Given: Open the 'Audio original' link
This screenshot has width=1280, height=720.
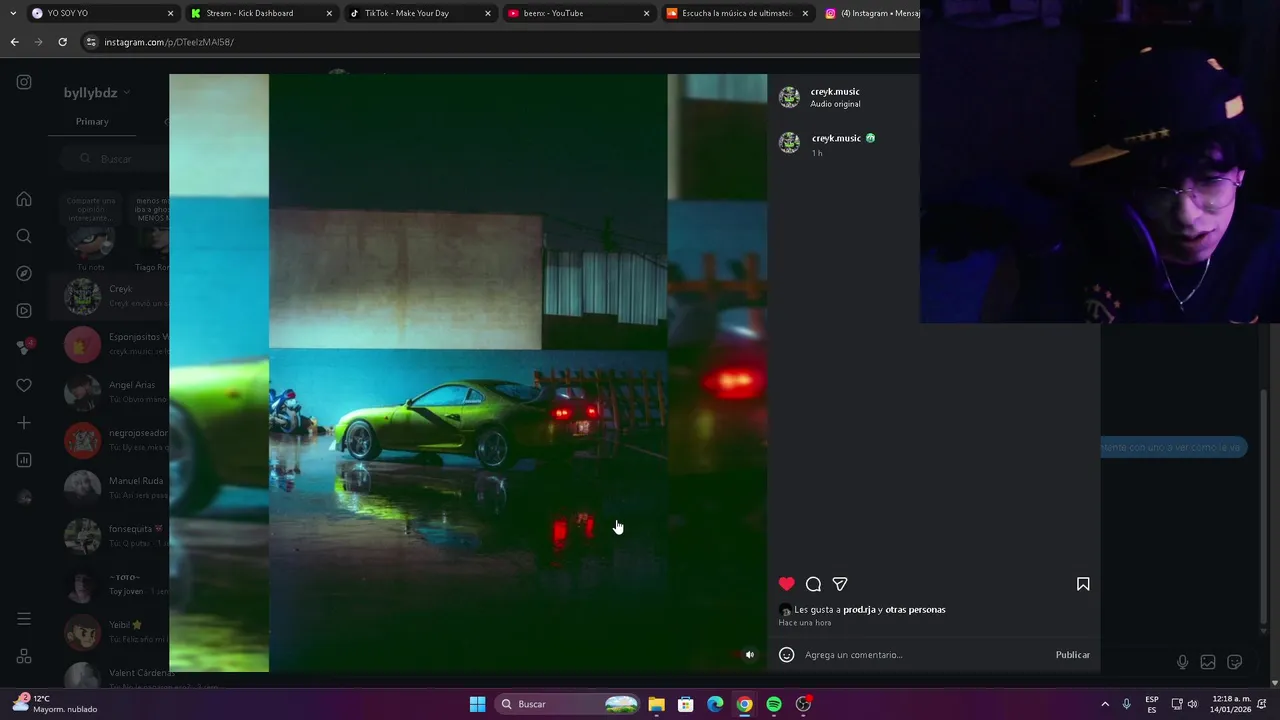Looking at the screenshot, I should [x=835, y=104].
